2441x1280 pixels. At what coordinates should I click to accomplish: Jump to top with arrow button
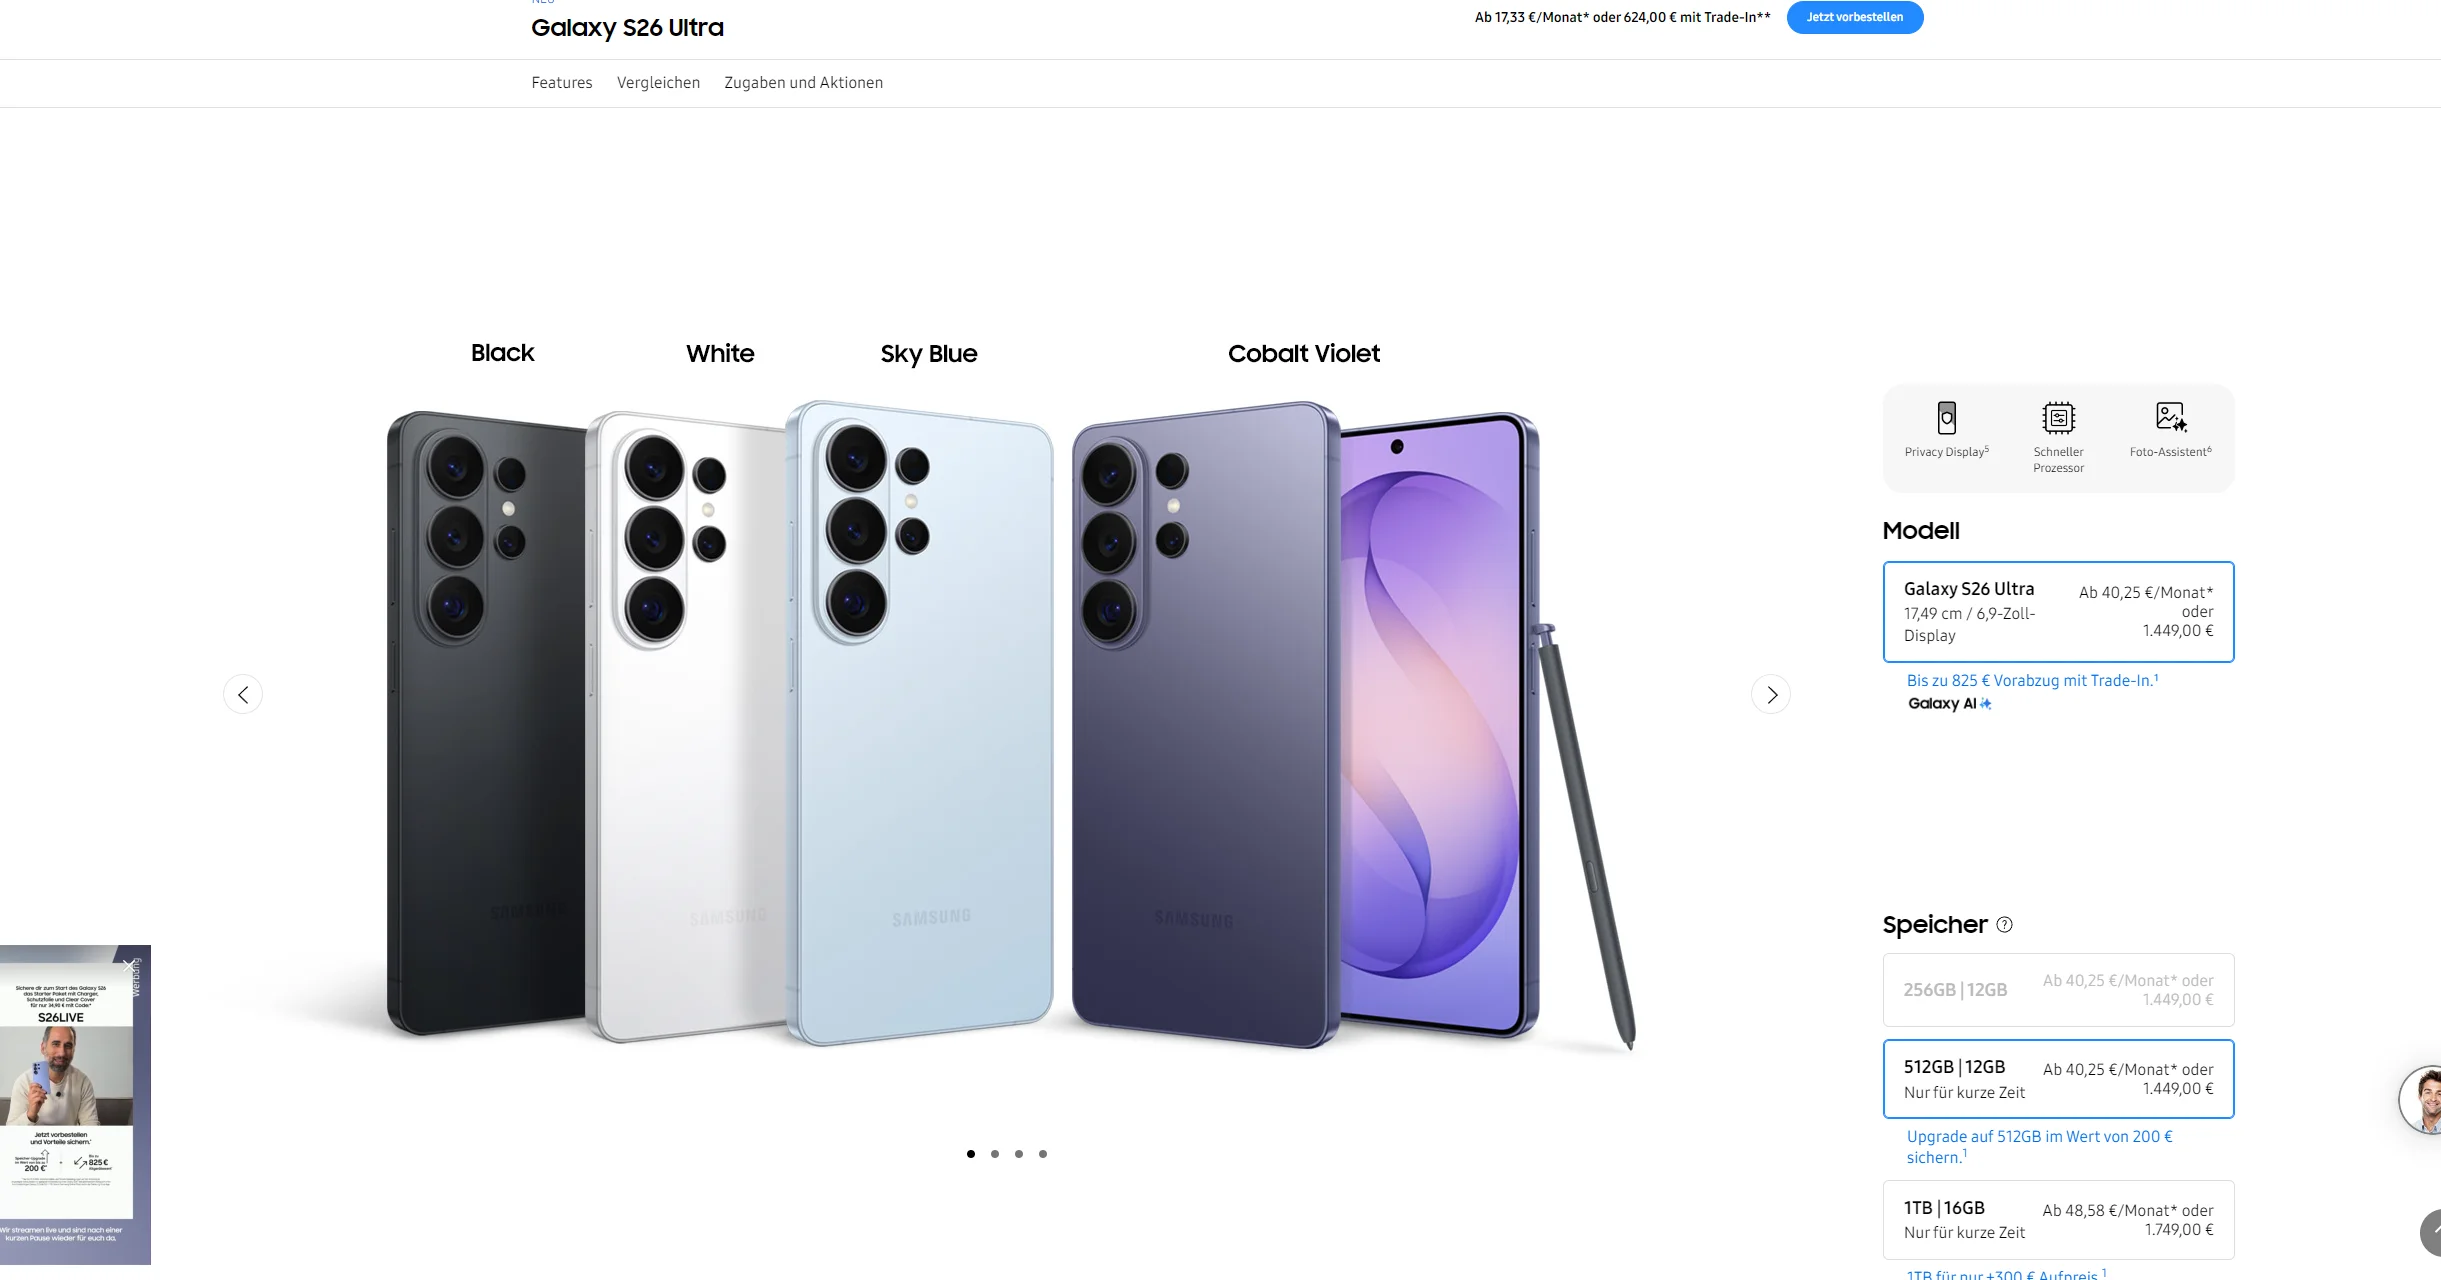pos(2431,1232)
